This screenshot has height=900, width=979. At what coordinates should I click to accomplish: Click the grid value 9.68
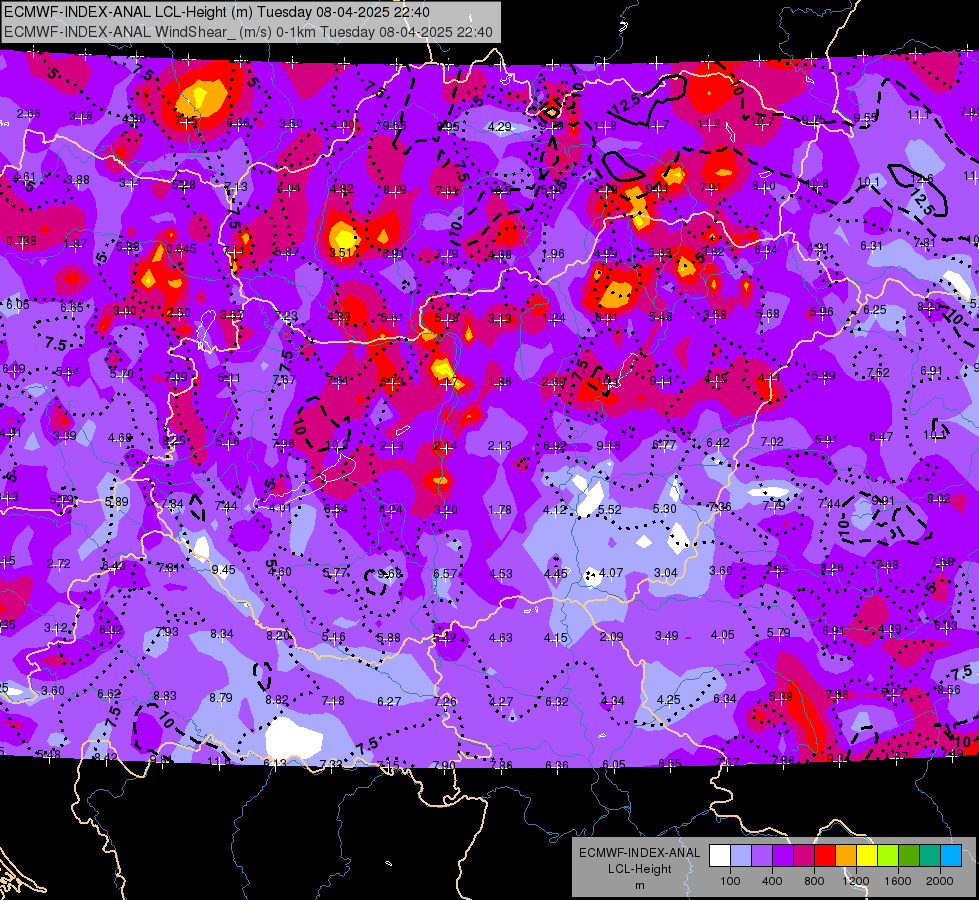tap(390, 573)
